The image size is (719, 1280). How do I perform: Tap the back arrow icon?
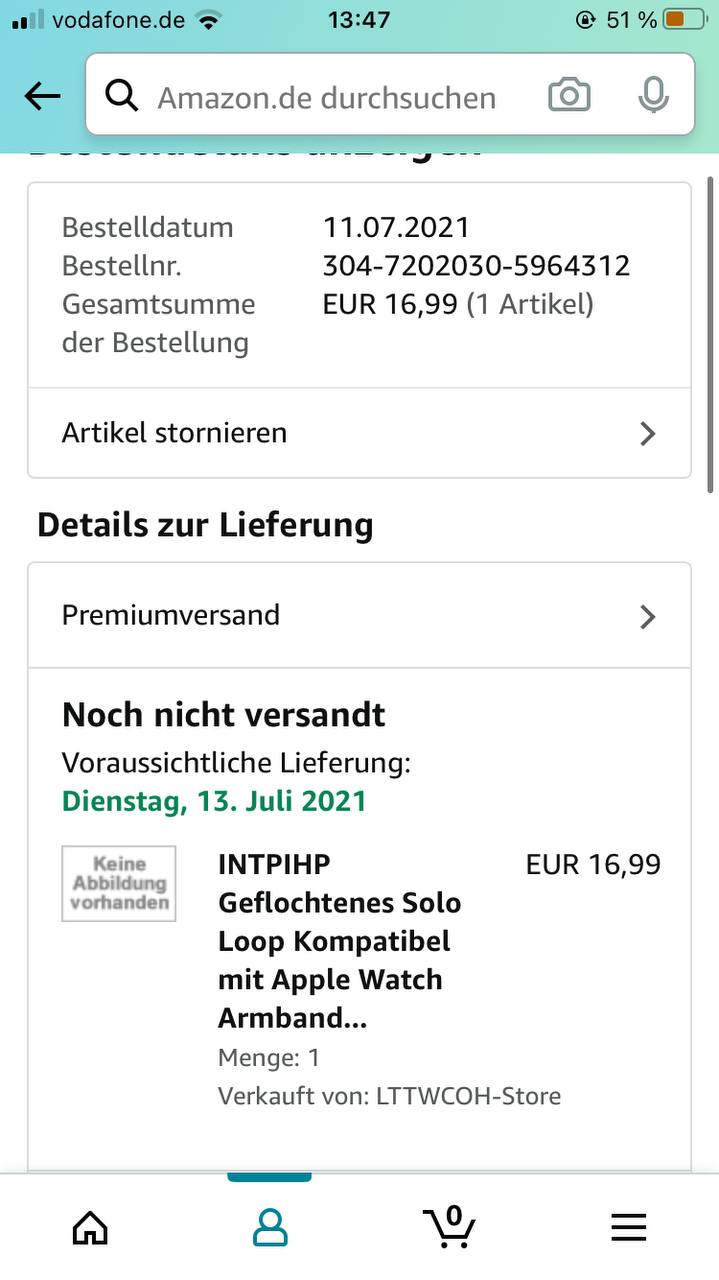pos(42,96)
